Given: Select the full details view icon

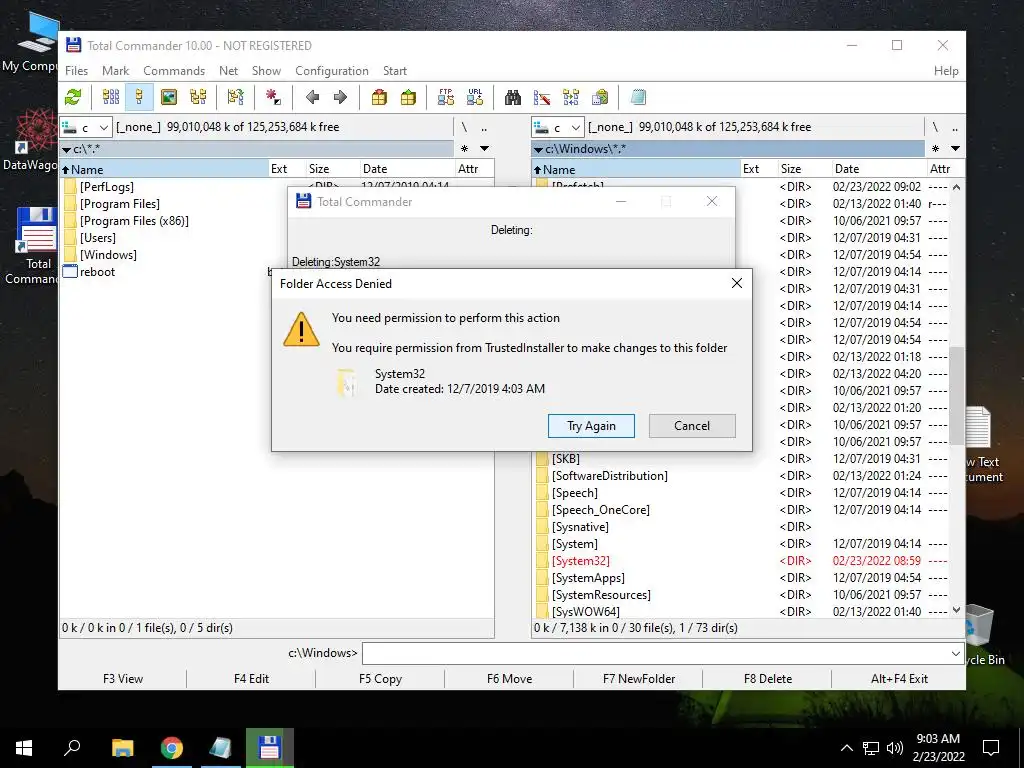Looking at the screenshot, I should click(x=139, y=97).
